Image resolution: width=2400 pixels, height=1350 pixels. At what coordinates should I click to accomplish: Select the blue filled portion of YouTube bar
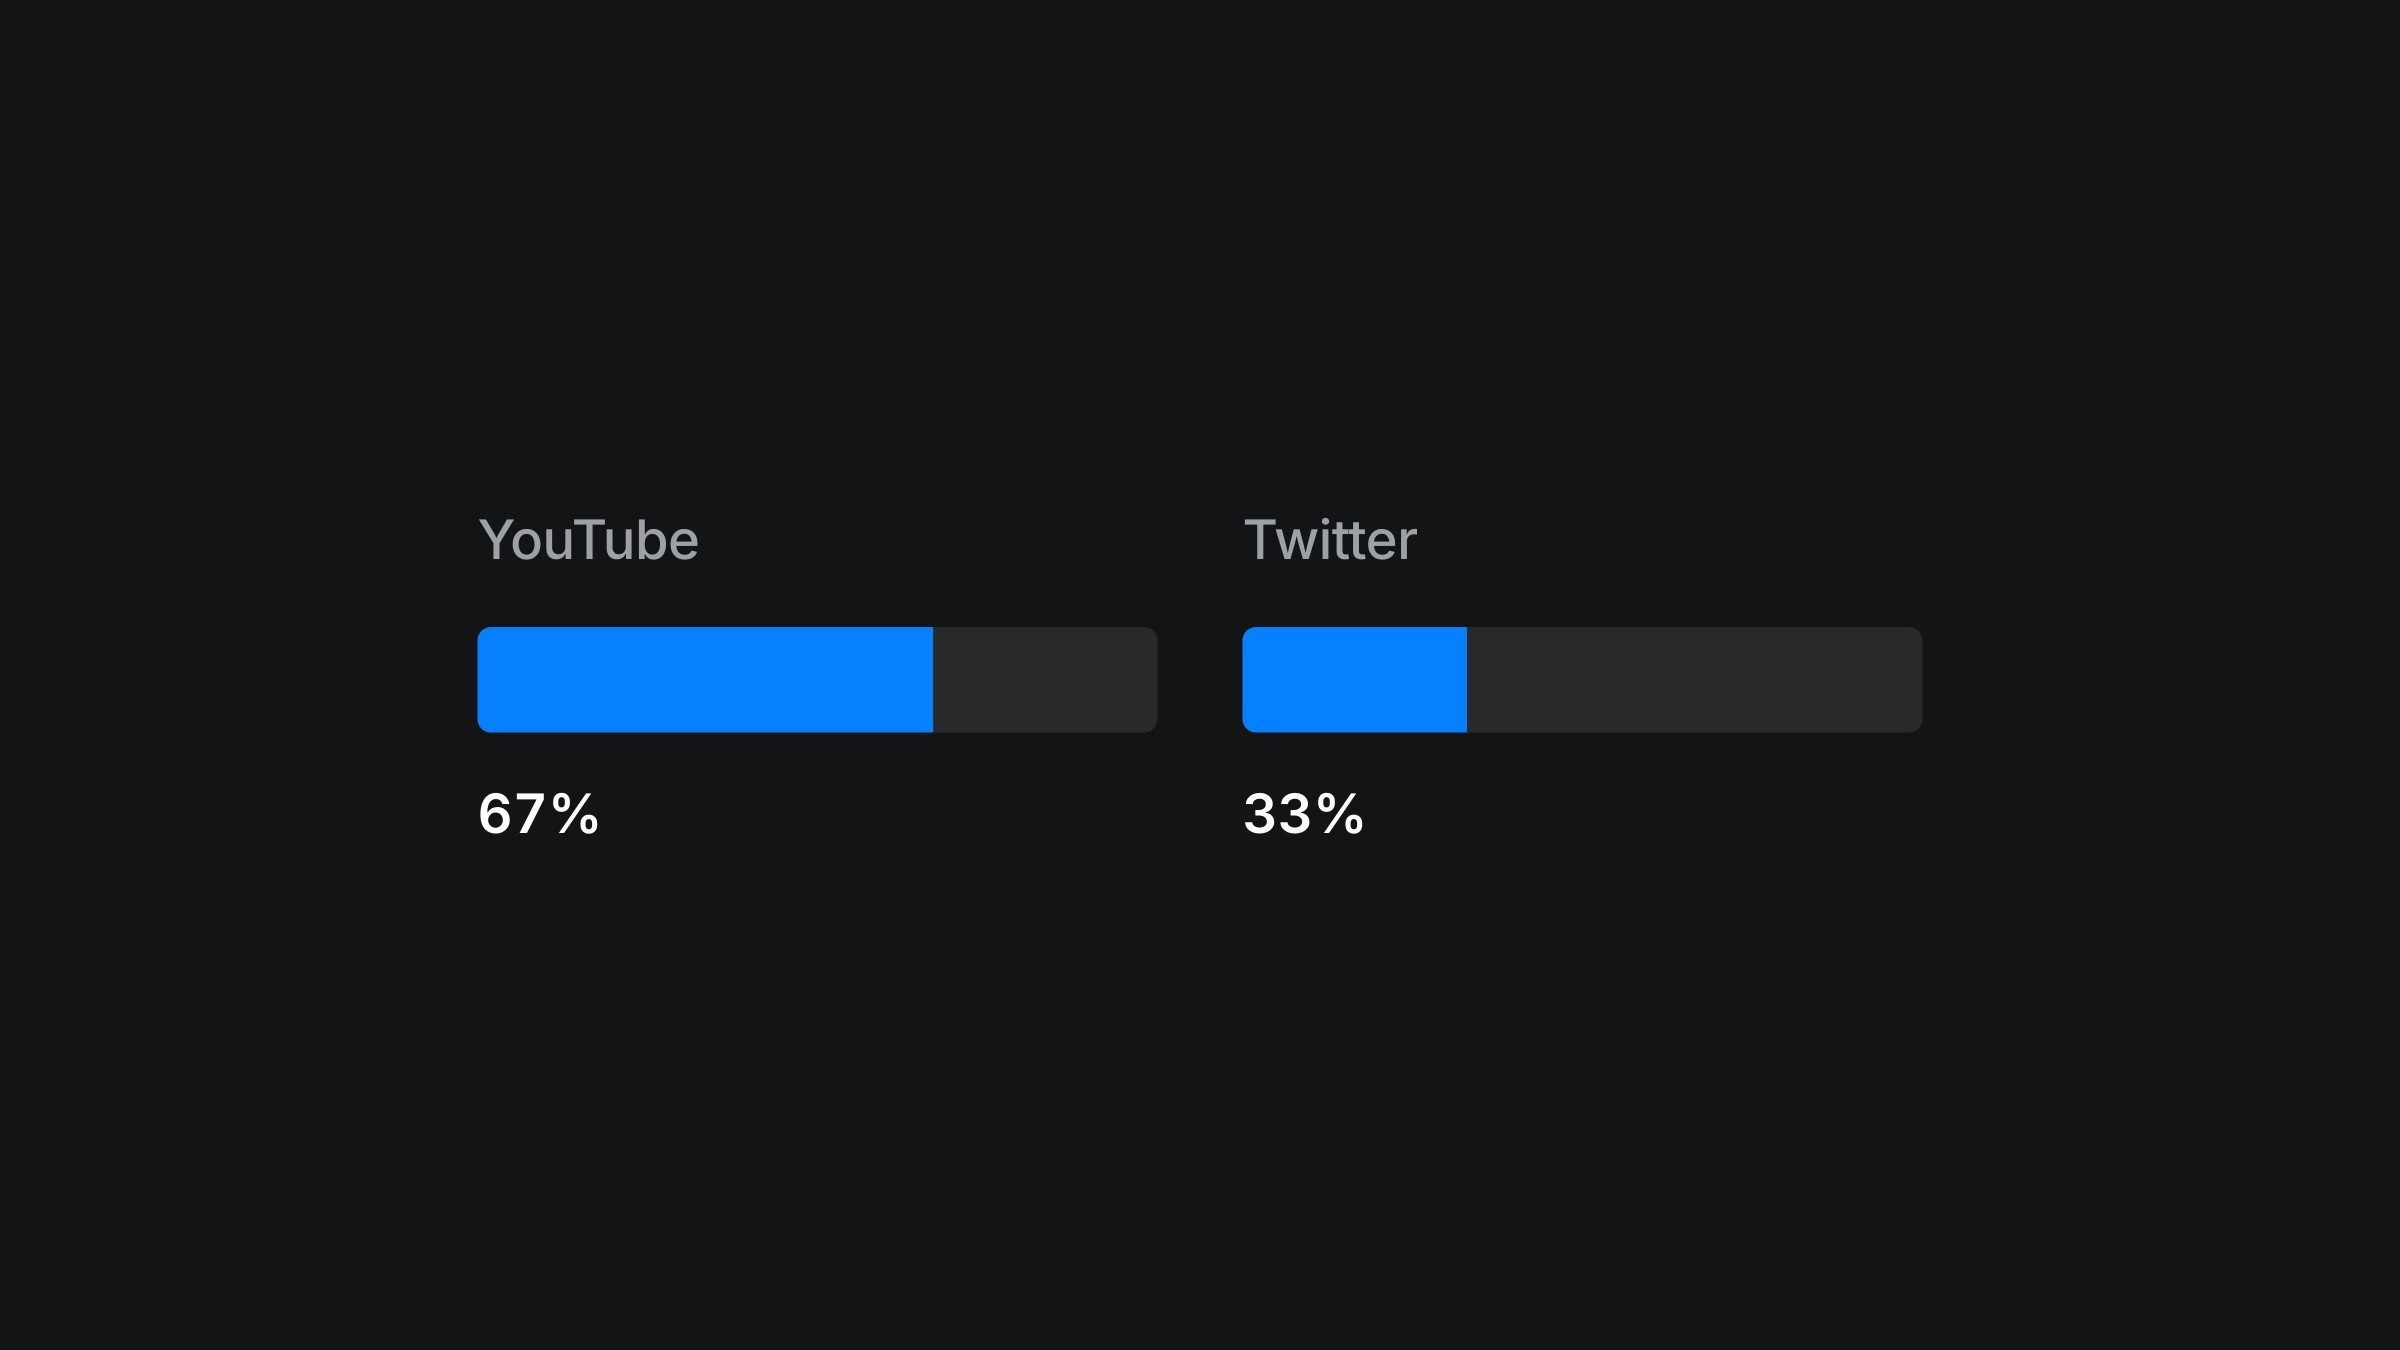coord(705,680)
